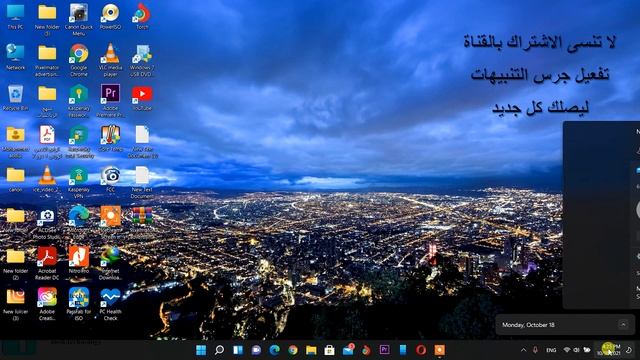Open Microsoft Store from the taskbar
The width and height of the screenshot is (640, 360).
coord(329,350)
